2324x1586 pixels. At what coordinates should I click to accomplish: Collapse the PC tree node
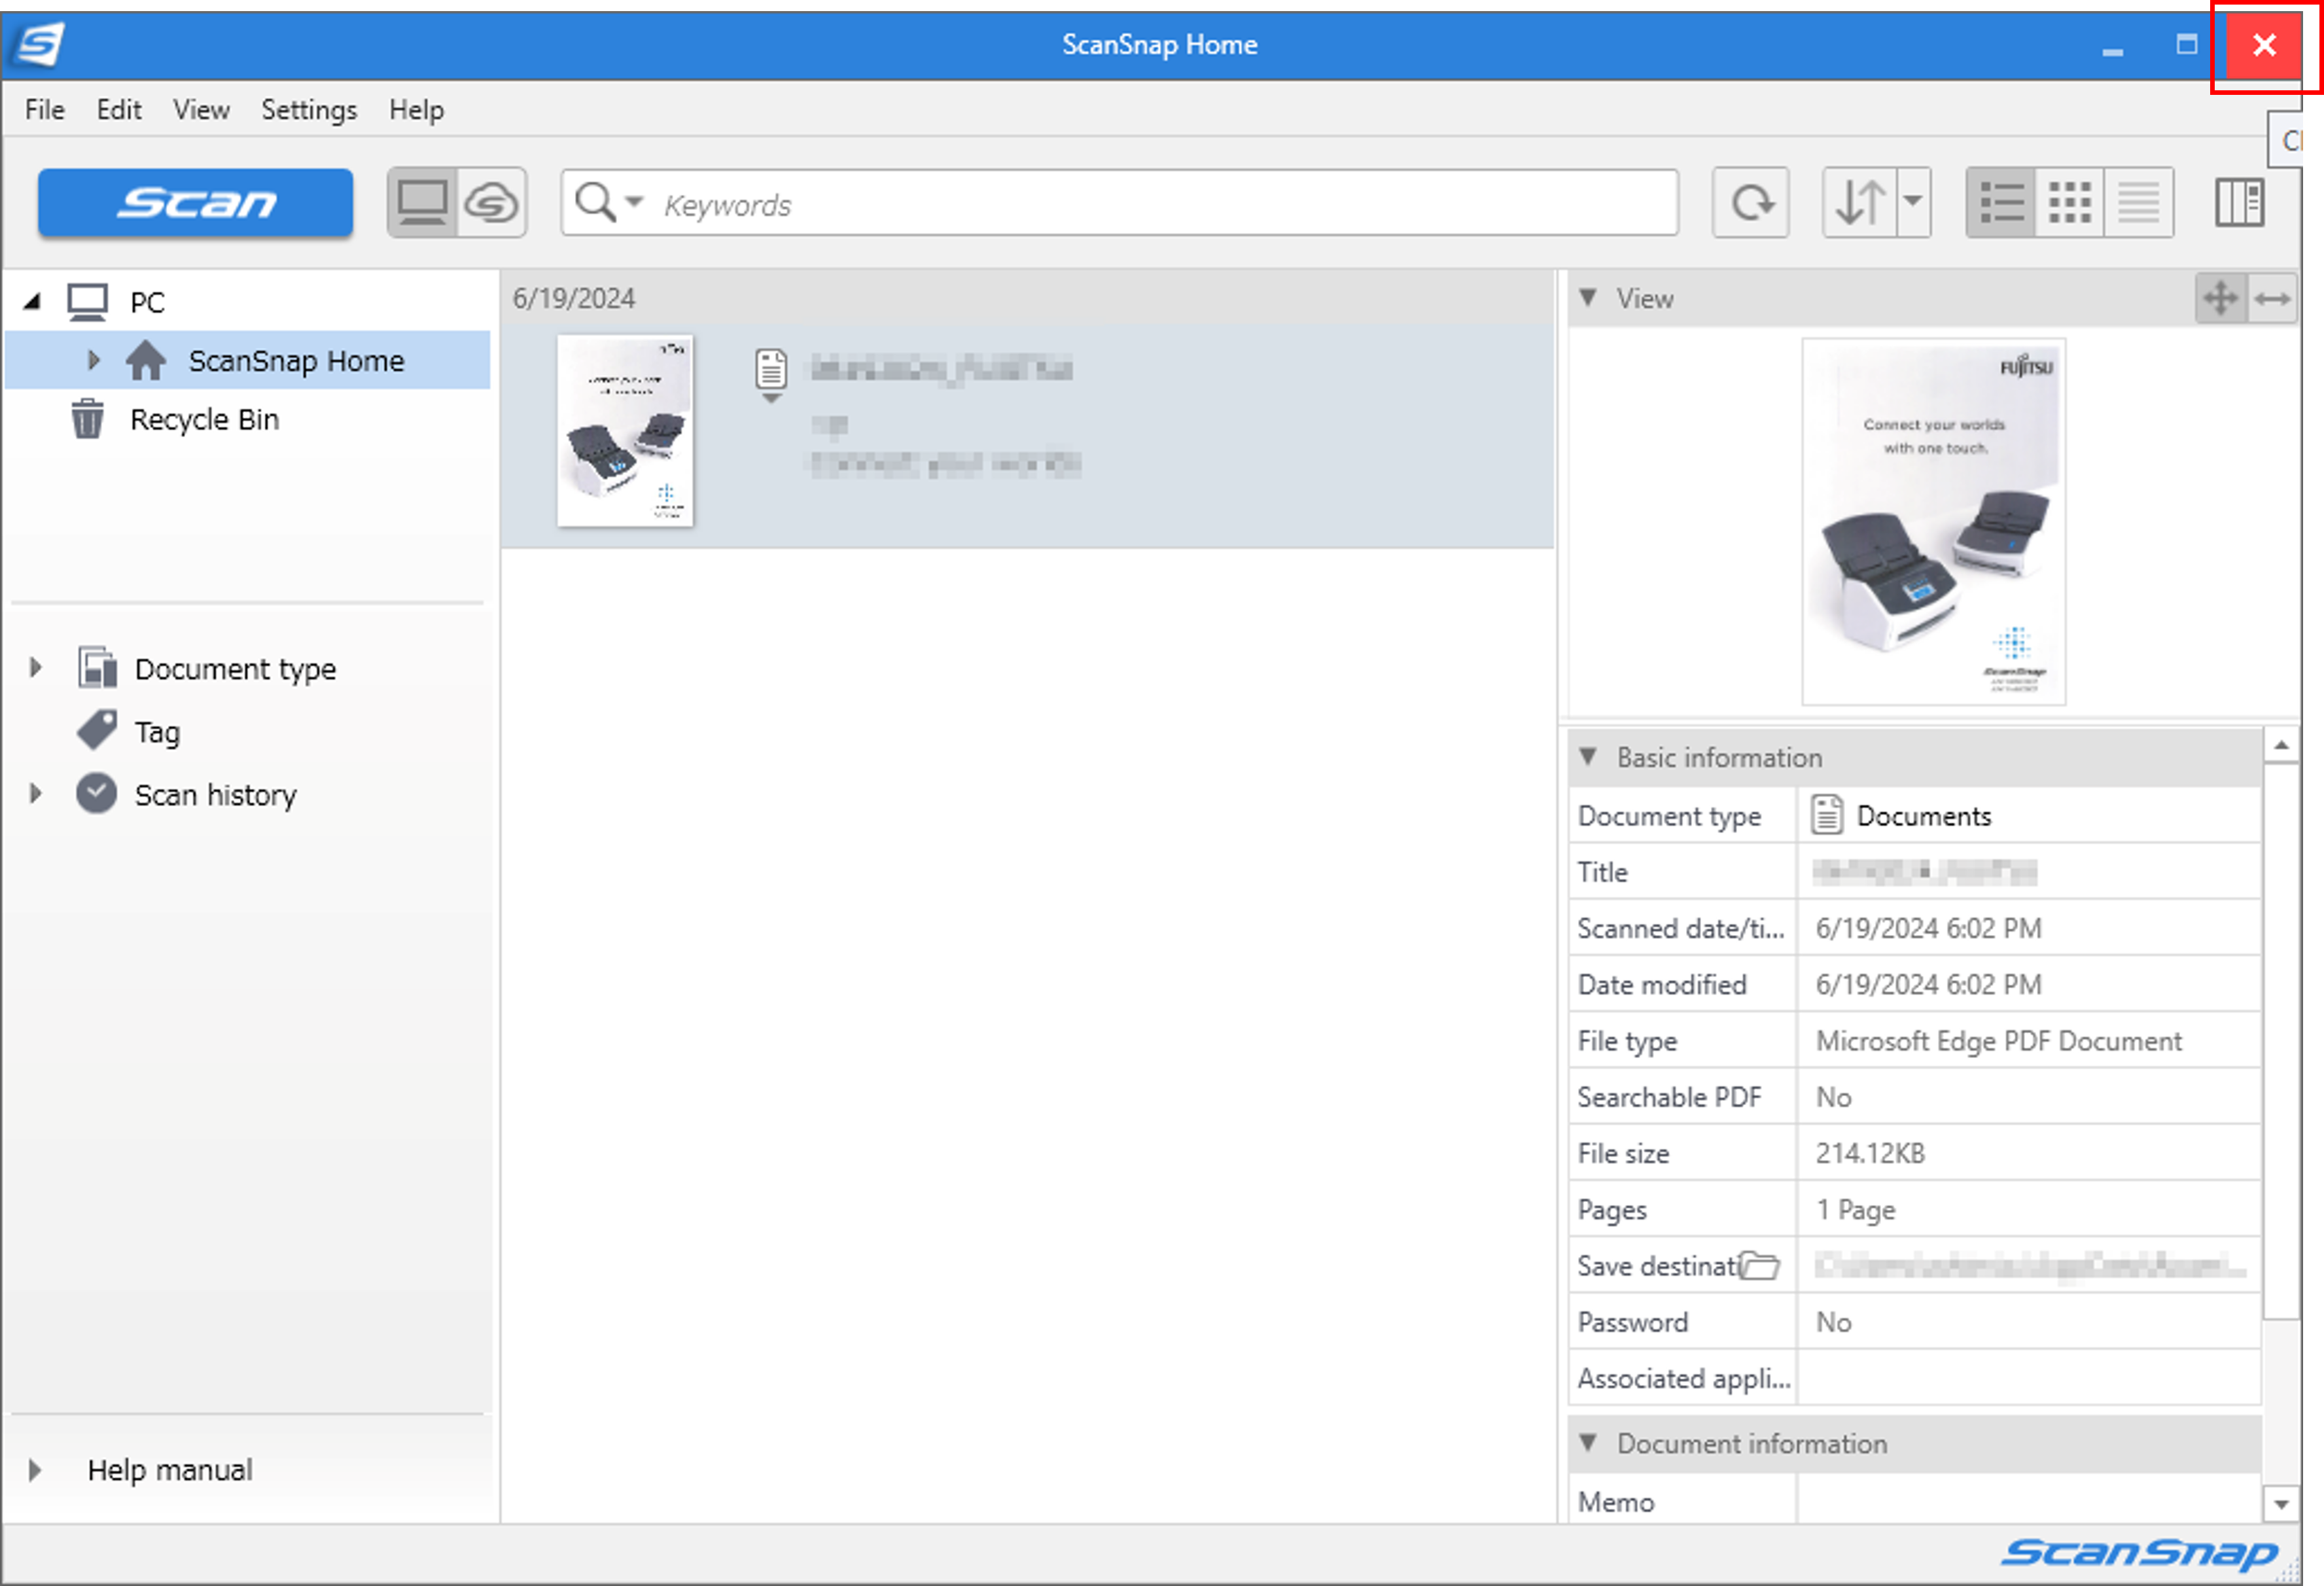pos(32,301)
